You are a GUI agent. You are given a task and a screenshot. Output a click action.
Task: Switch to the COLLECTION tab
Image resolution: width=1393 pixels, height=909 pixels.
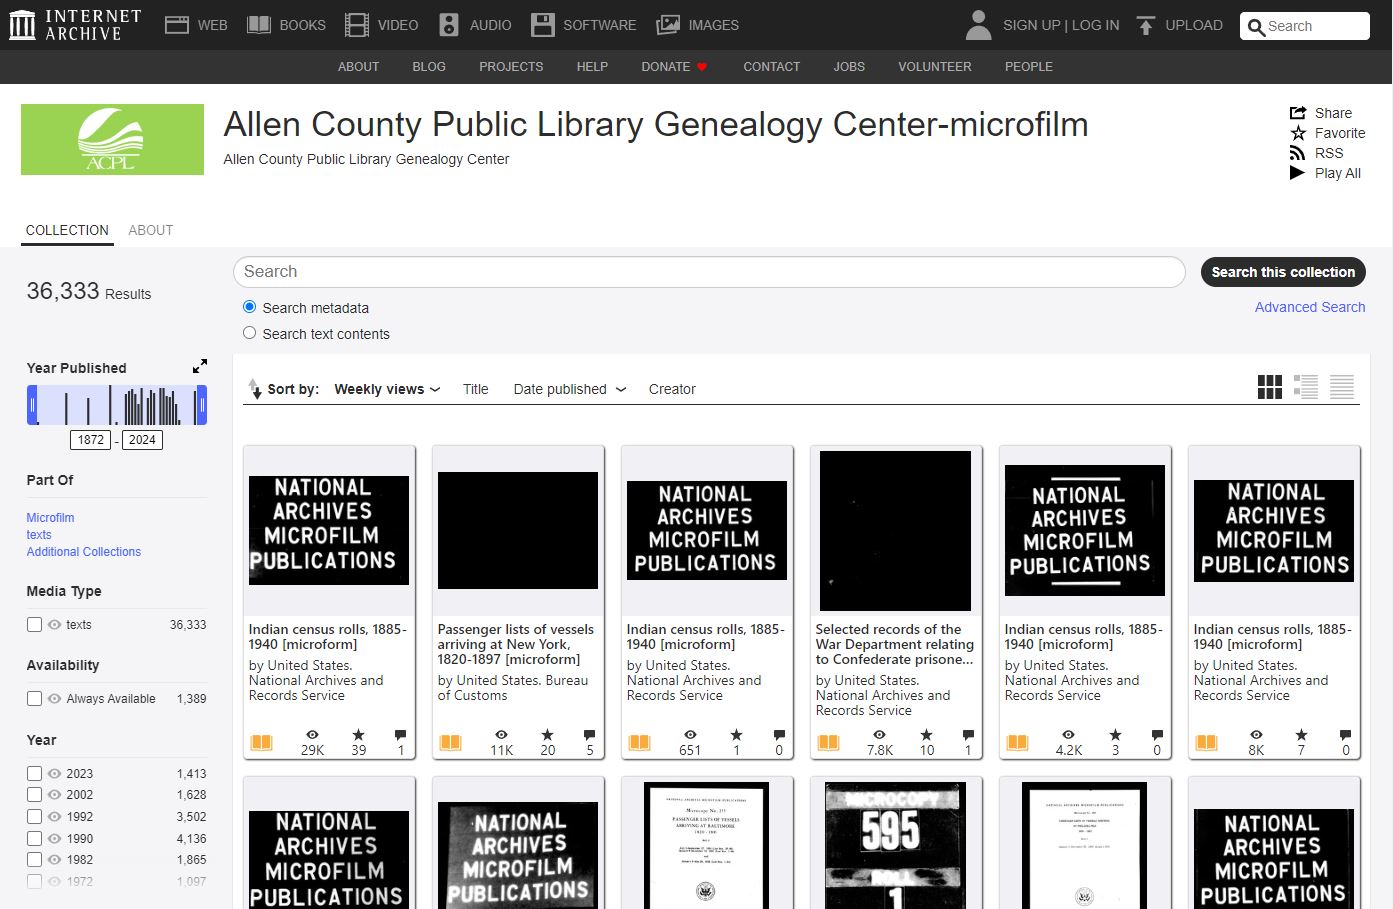click(x=67, y=230)
